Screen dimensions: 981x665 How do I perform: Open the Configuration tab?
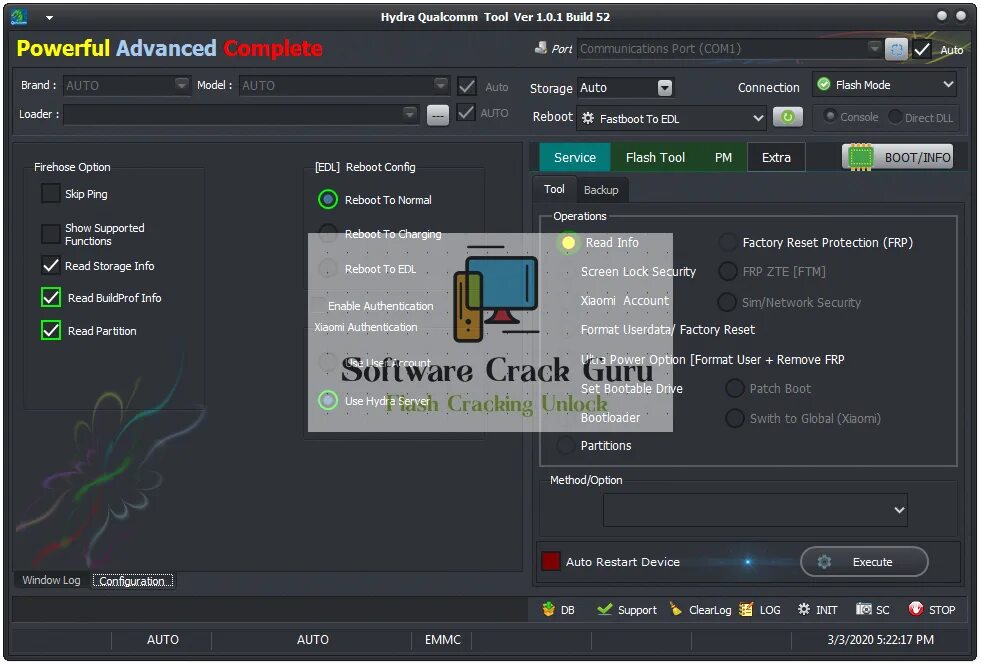132,581
